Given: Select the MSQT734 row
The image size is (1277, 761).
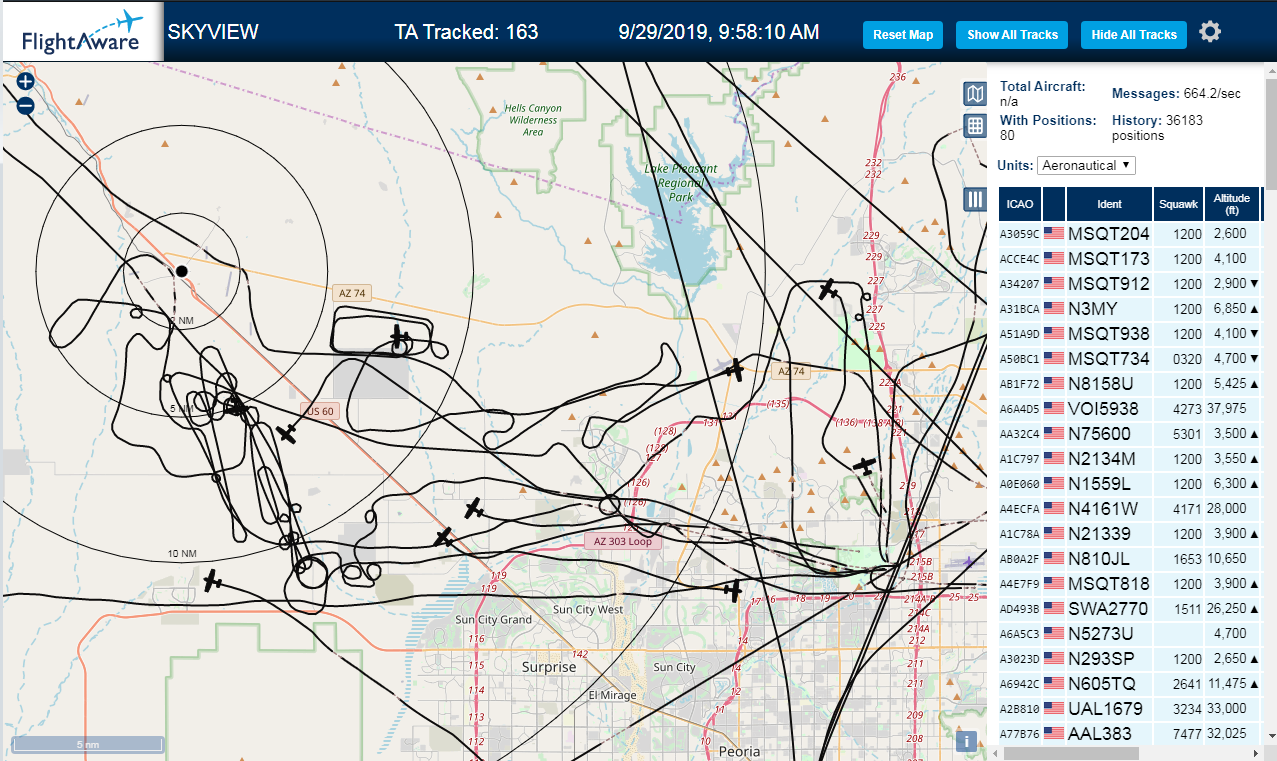Looking at the screenshot, I should (1130, 359).
